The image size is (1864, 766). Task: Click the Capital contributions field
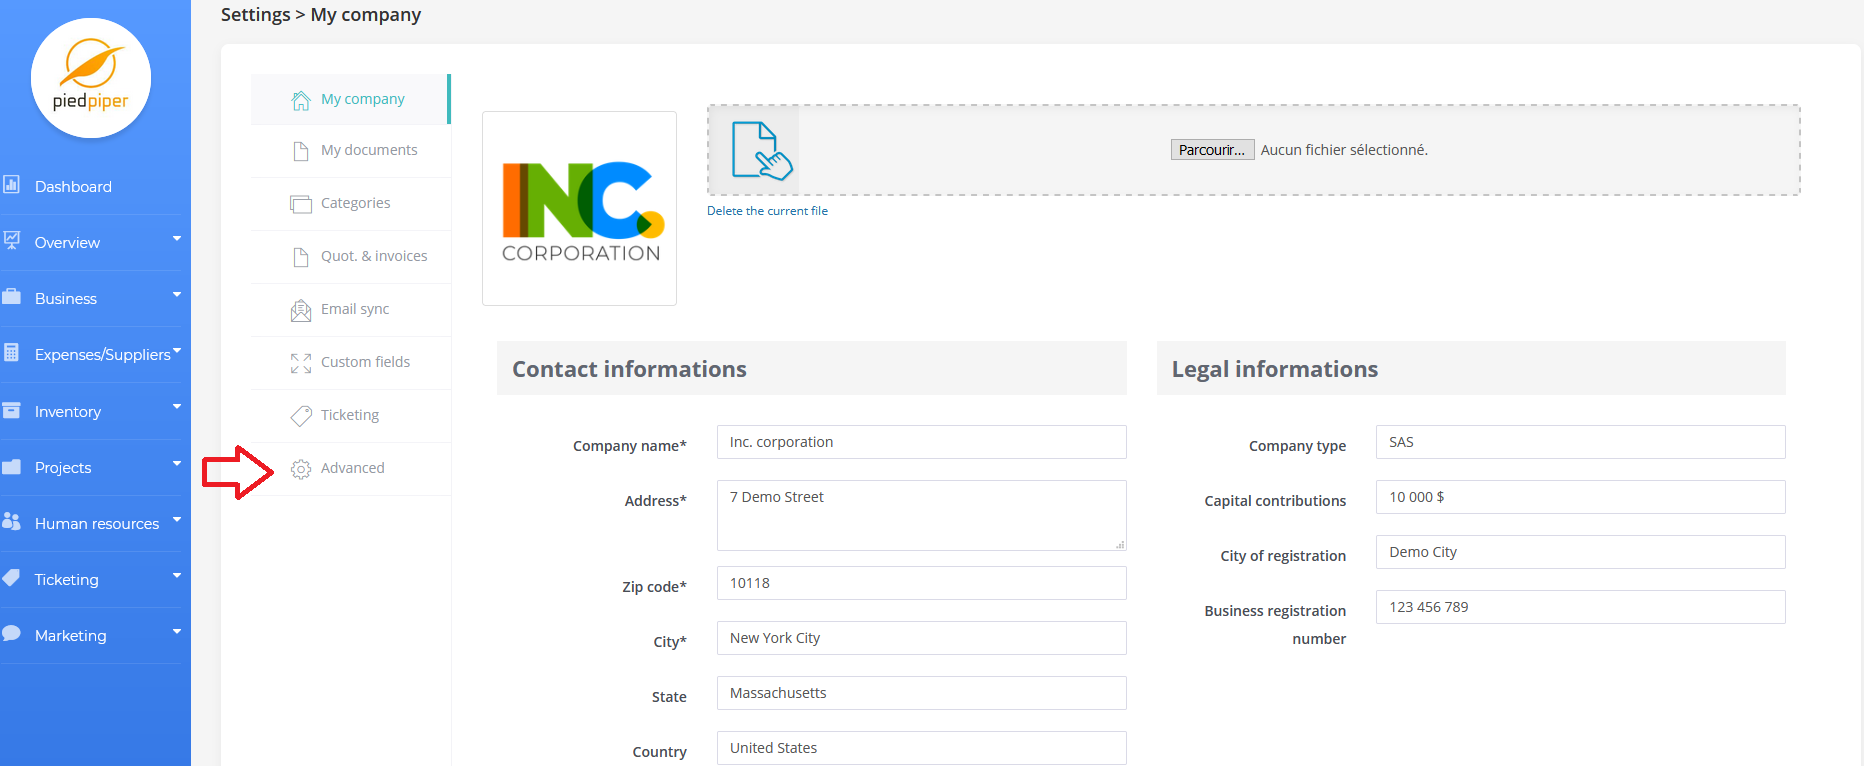click(1580, 497)
